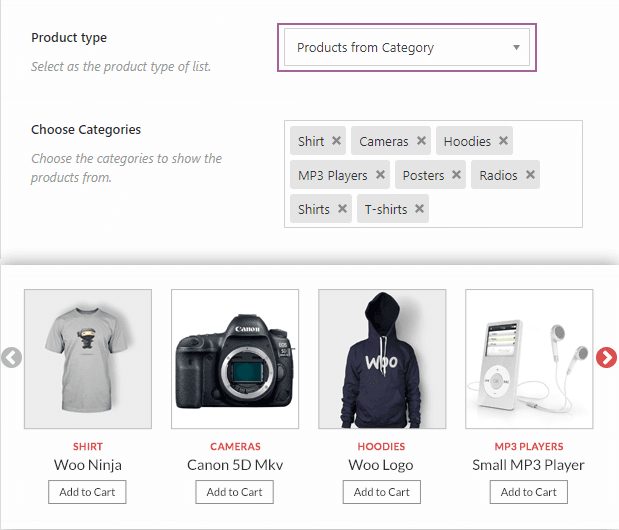Remove the Hoodies category tag
The height and width of the screenshot is (530, 619).
point(503,140)
